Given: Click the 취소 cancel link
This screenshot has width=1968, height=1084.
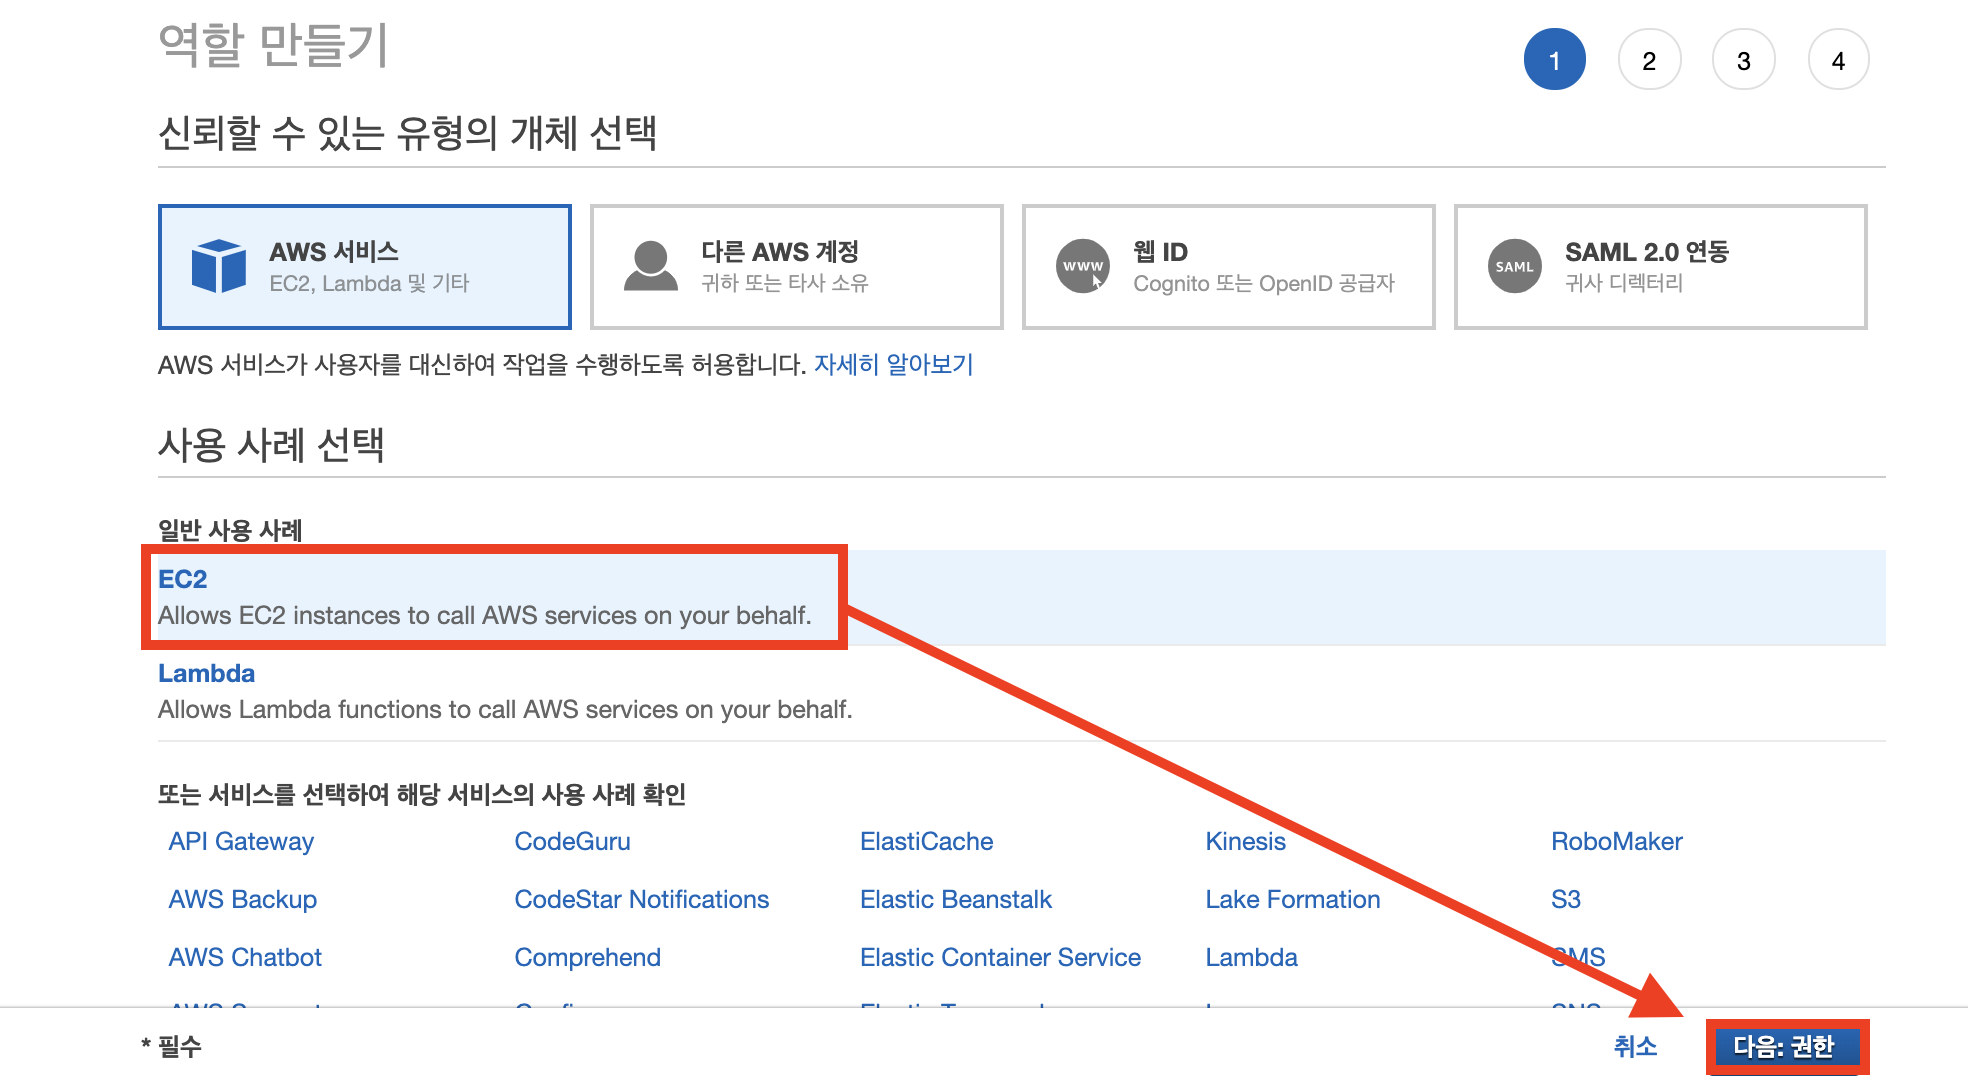Looking at the screenshot, I should [1635, 1047].
